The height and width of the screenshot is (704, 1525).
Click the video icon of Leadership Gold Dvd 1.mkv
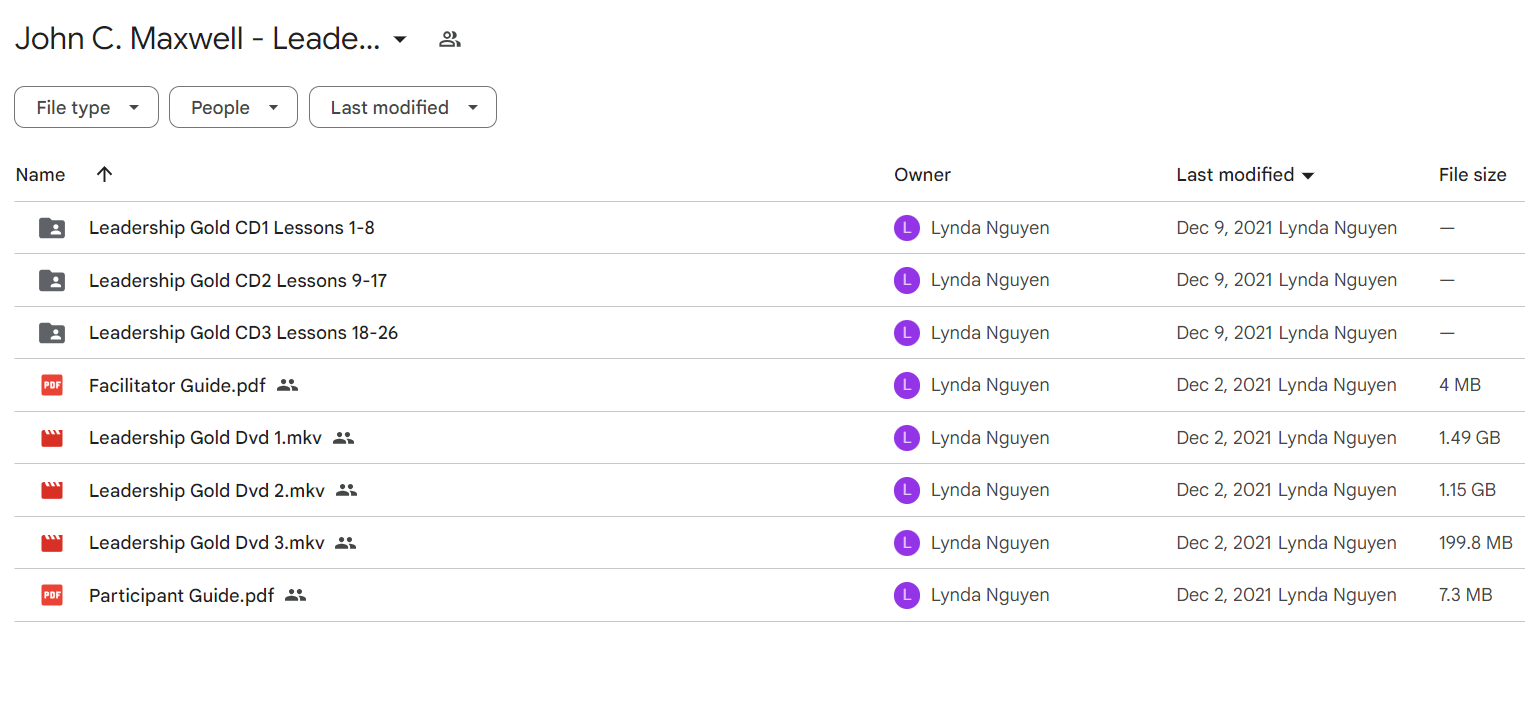[x=52, y=438]
